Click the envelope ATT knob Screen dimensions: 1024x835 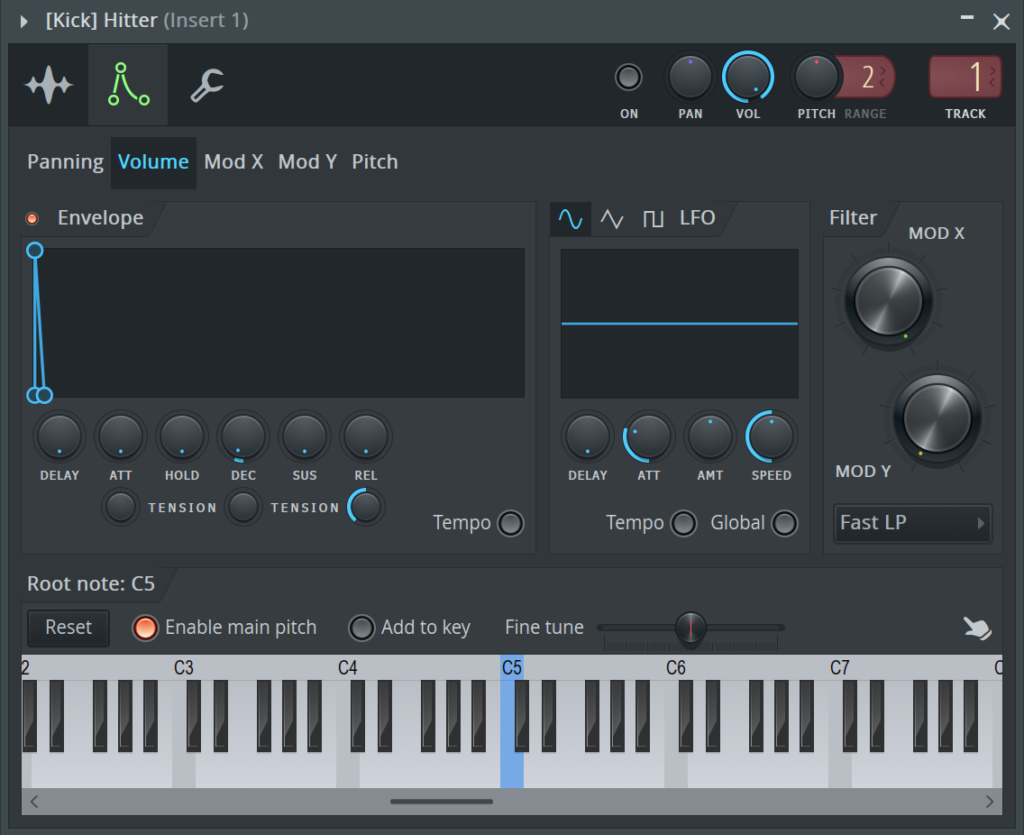click(120, 436)
